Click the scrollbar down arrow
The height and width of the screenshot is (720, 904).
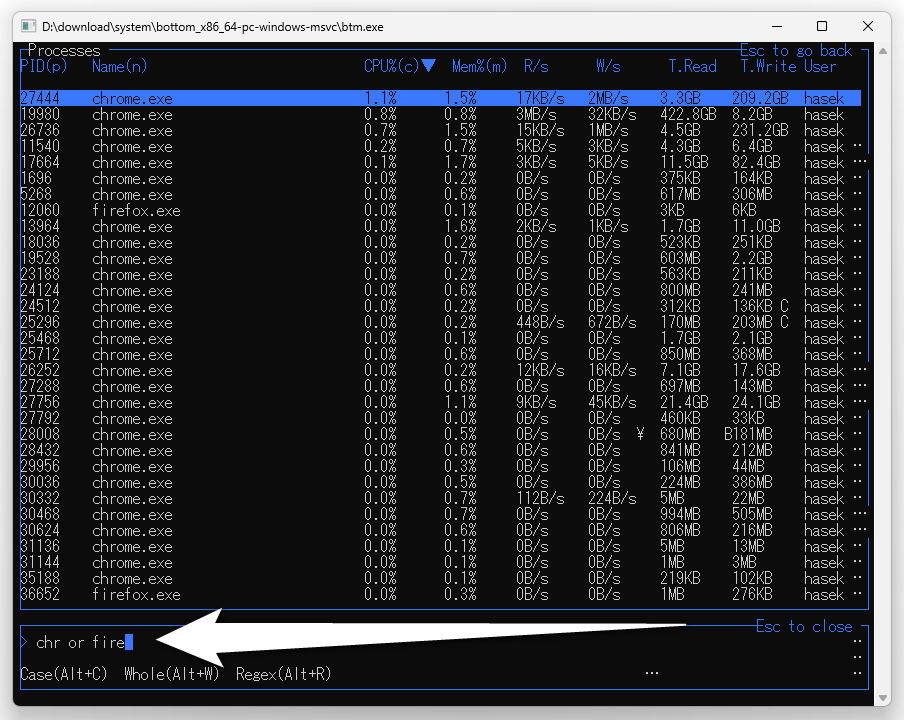pyautogui.click(x=883, y=698)
